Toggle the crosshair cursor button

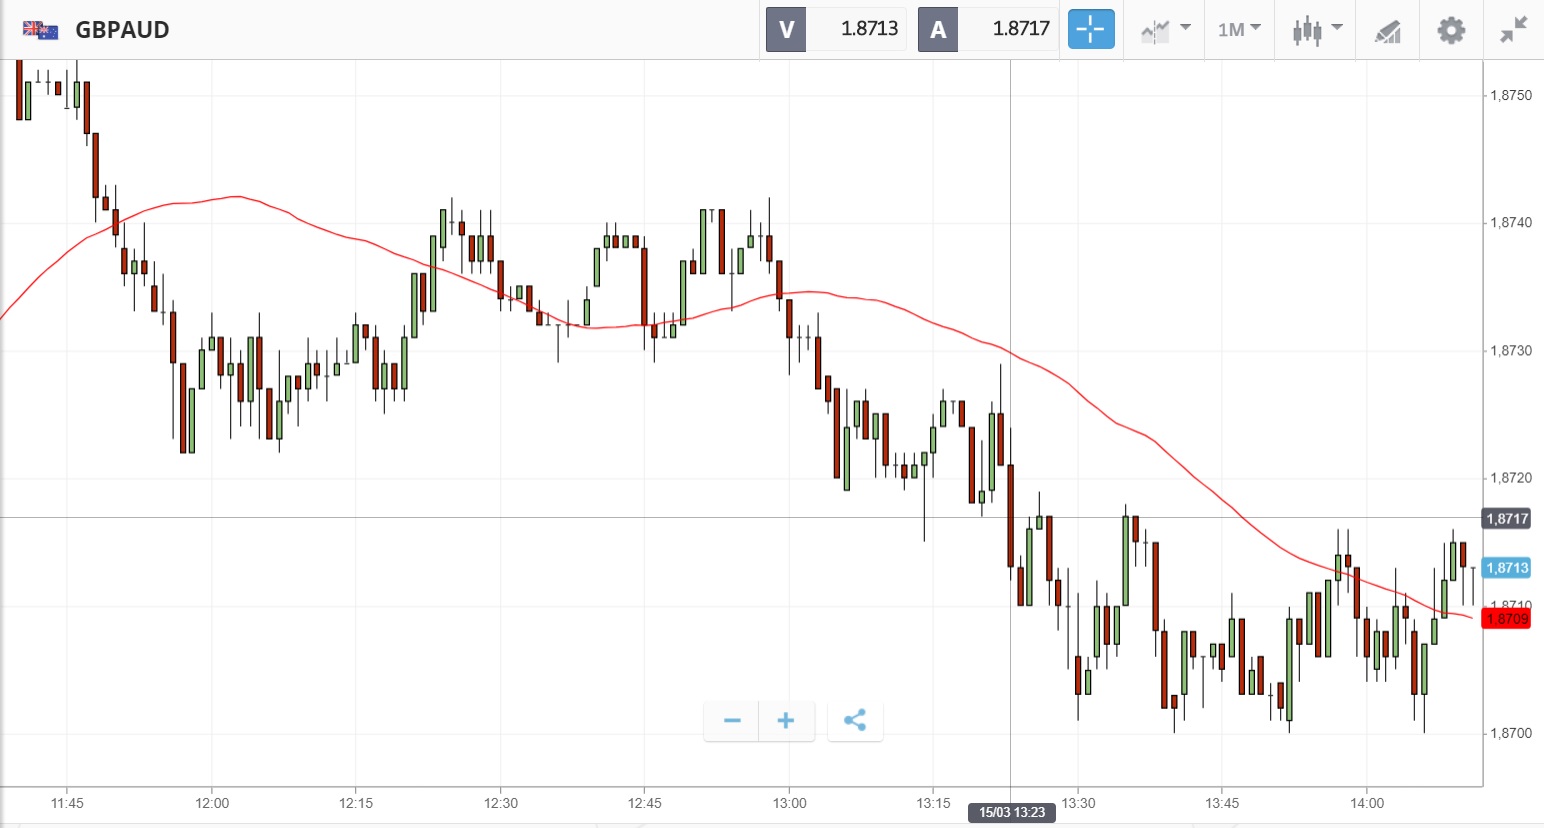(x=1091, y=29)
